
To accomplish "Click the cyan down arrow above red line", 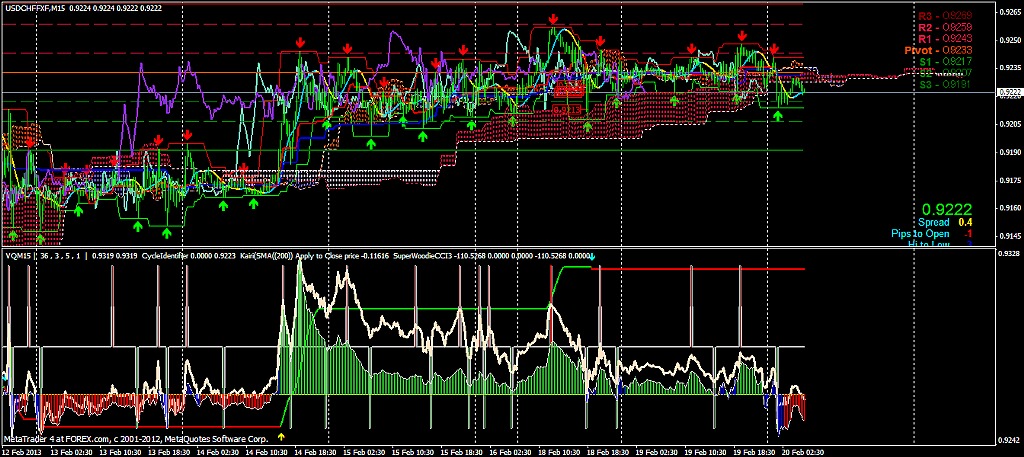I will (x=591, y=256).
